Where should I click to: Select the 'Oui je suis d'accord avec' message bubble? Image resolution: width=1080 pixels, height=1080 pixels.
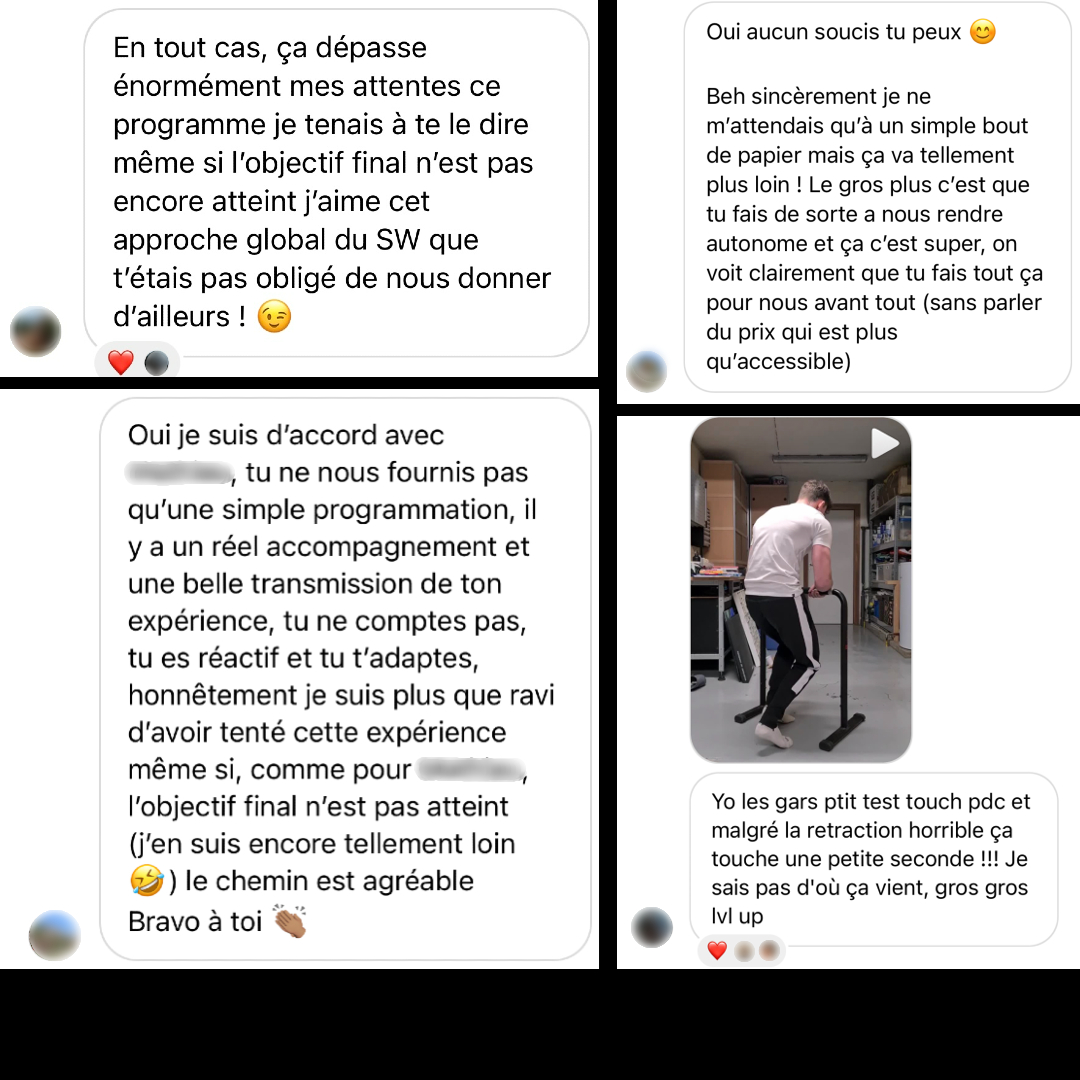click(x=346, y=679)
